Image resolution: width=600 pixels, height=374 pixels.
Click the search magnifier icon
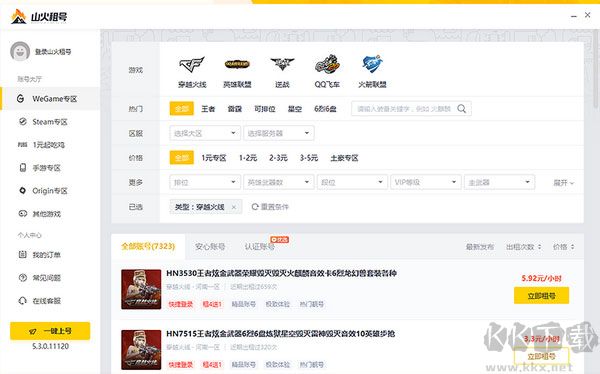[462, 109]
